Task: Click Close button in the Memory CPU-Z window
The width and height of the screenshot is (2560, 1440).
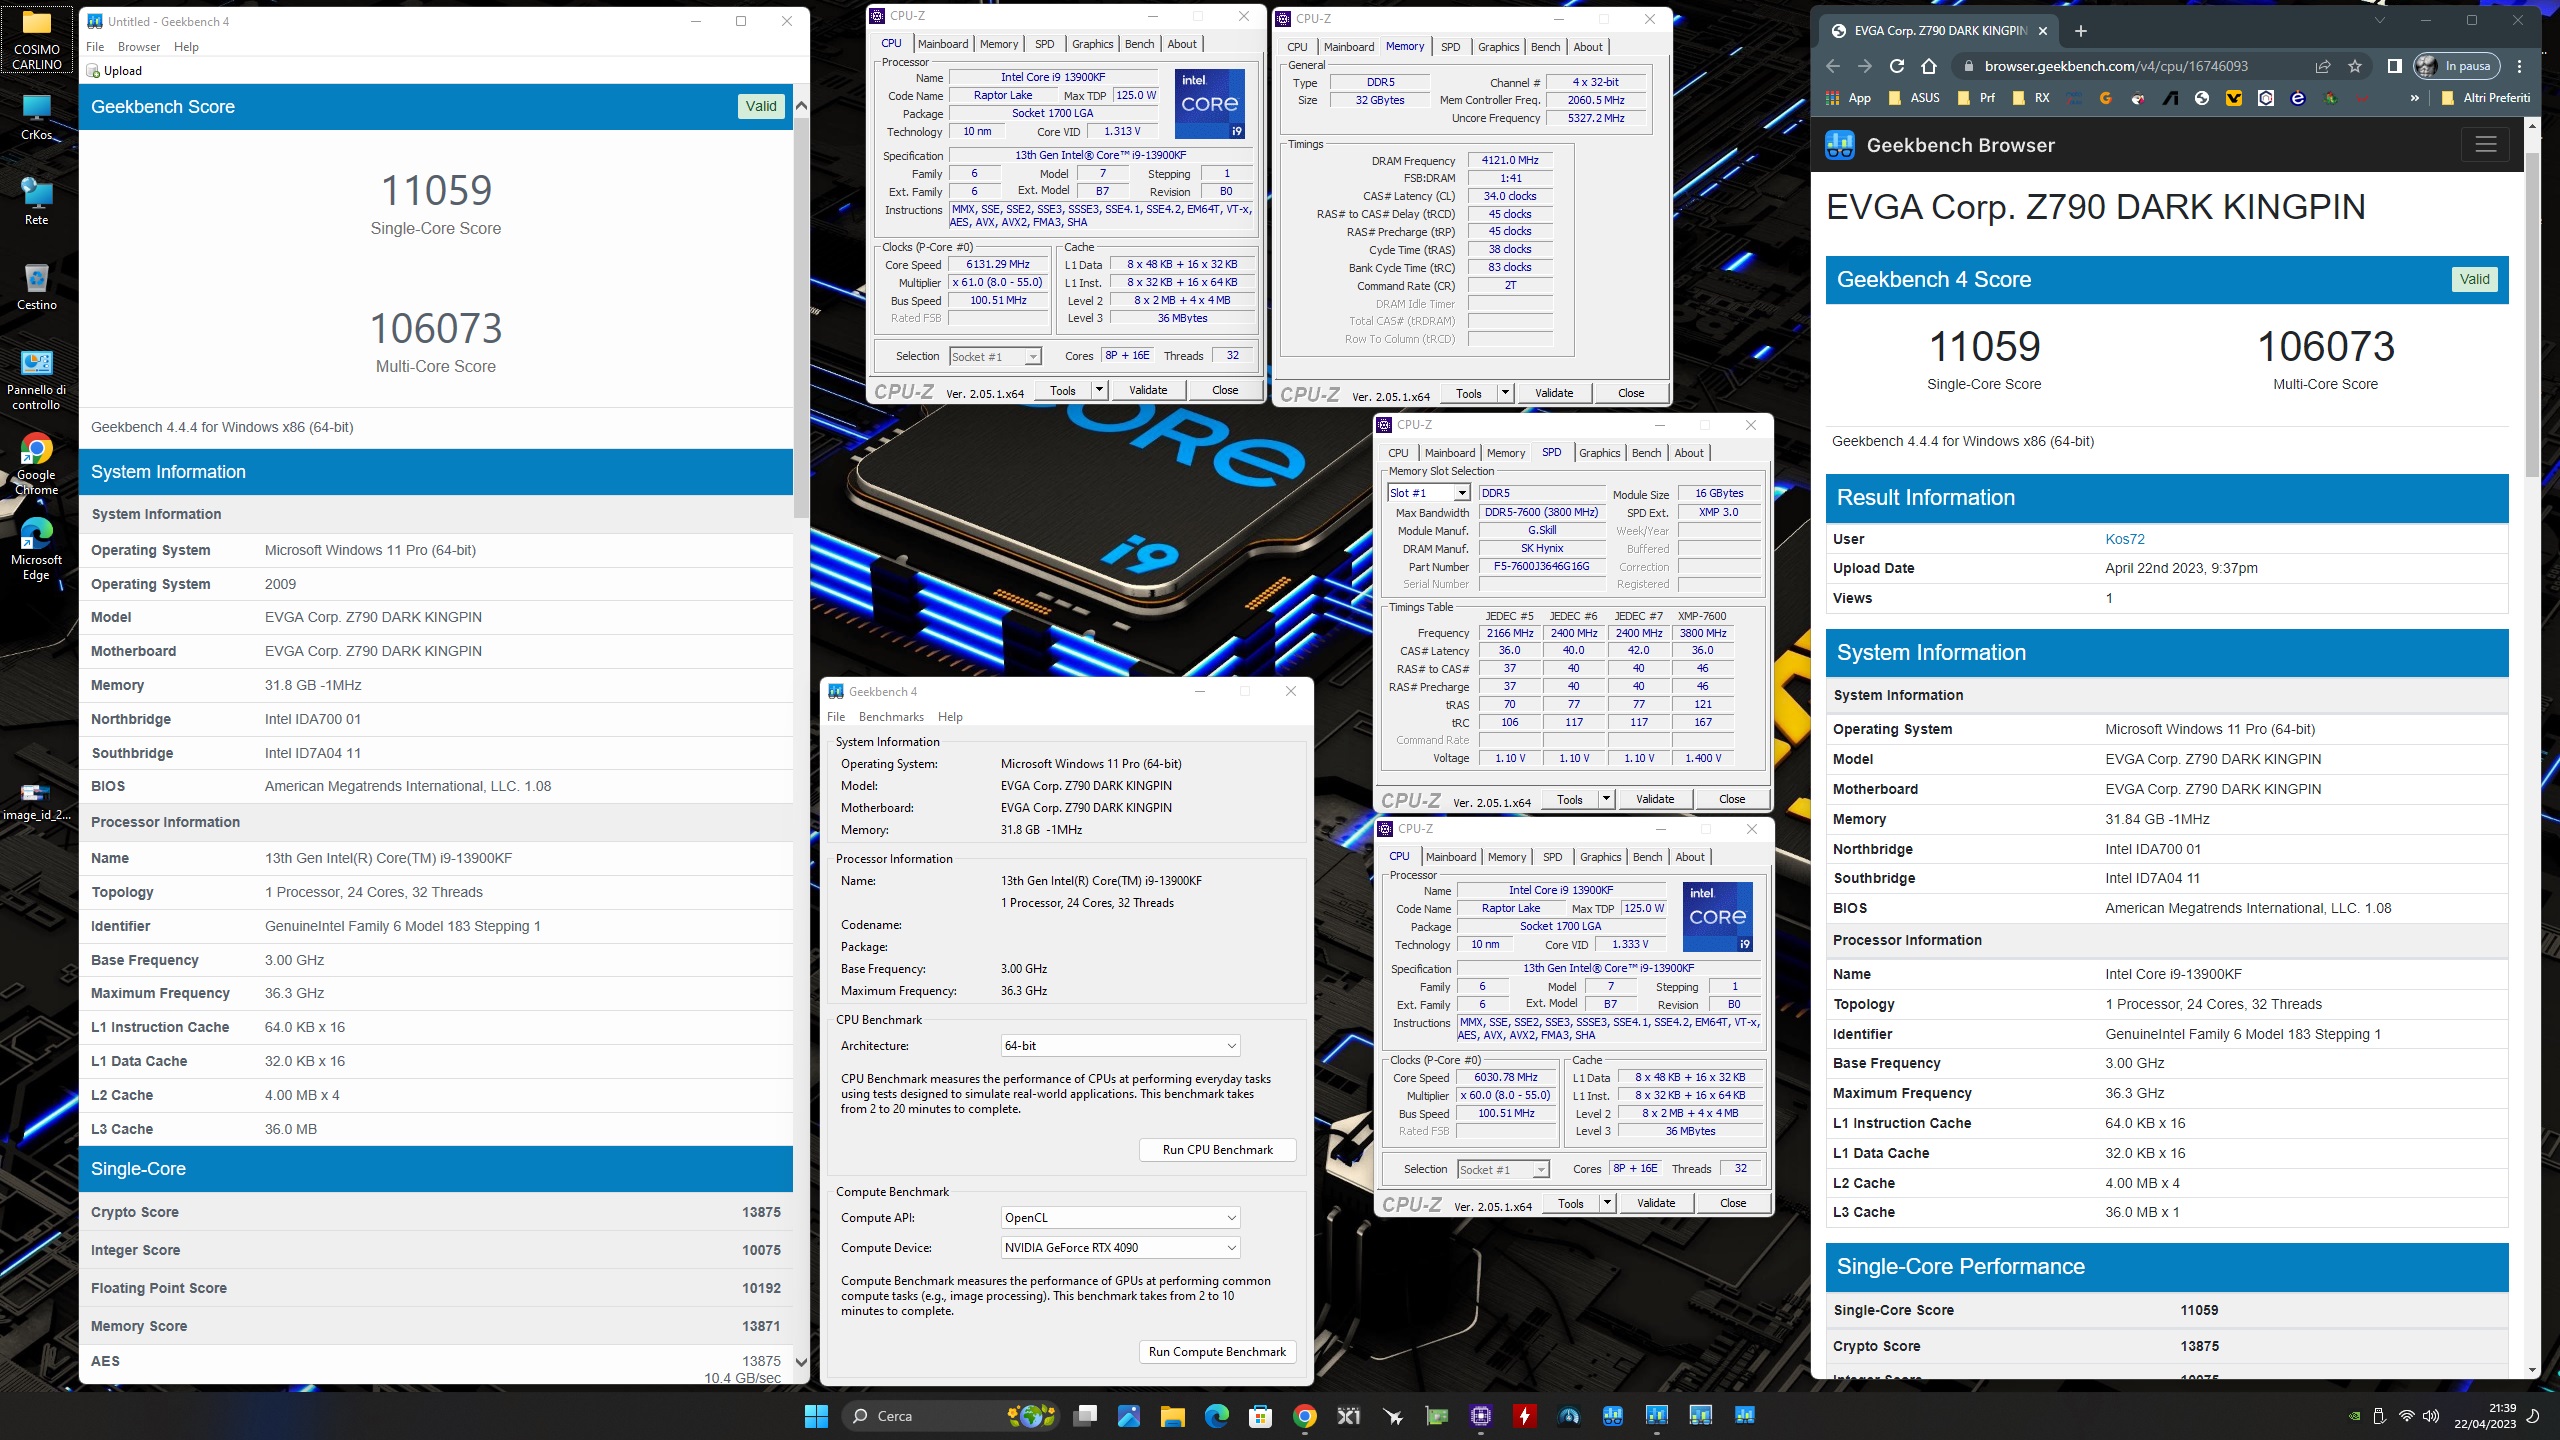Action: click(1631, 393)
